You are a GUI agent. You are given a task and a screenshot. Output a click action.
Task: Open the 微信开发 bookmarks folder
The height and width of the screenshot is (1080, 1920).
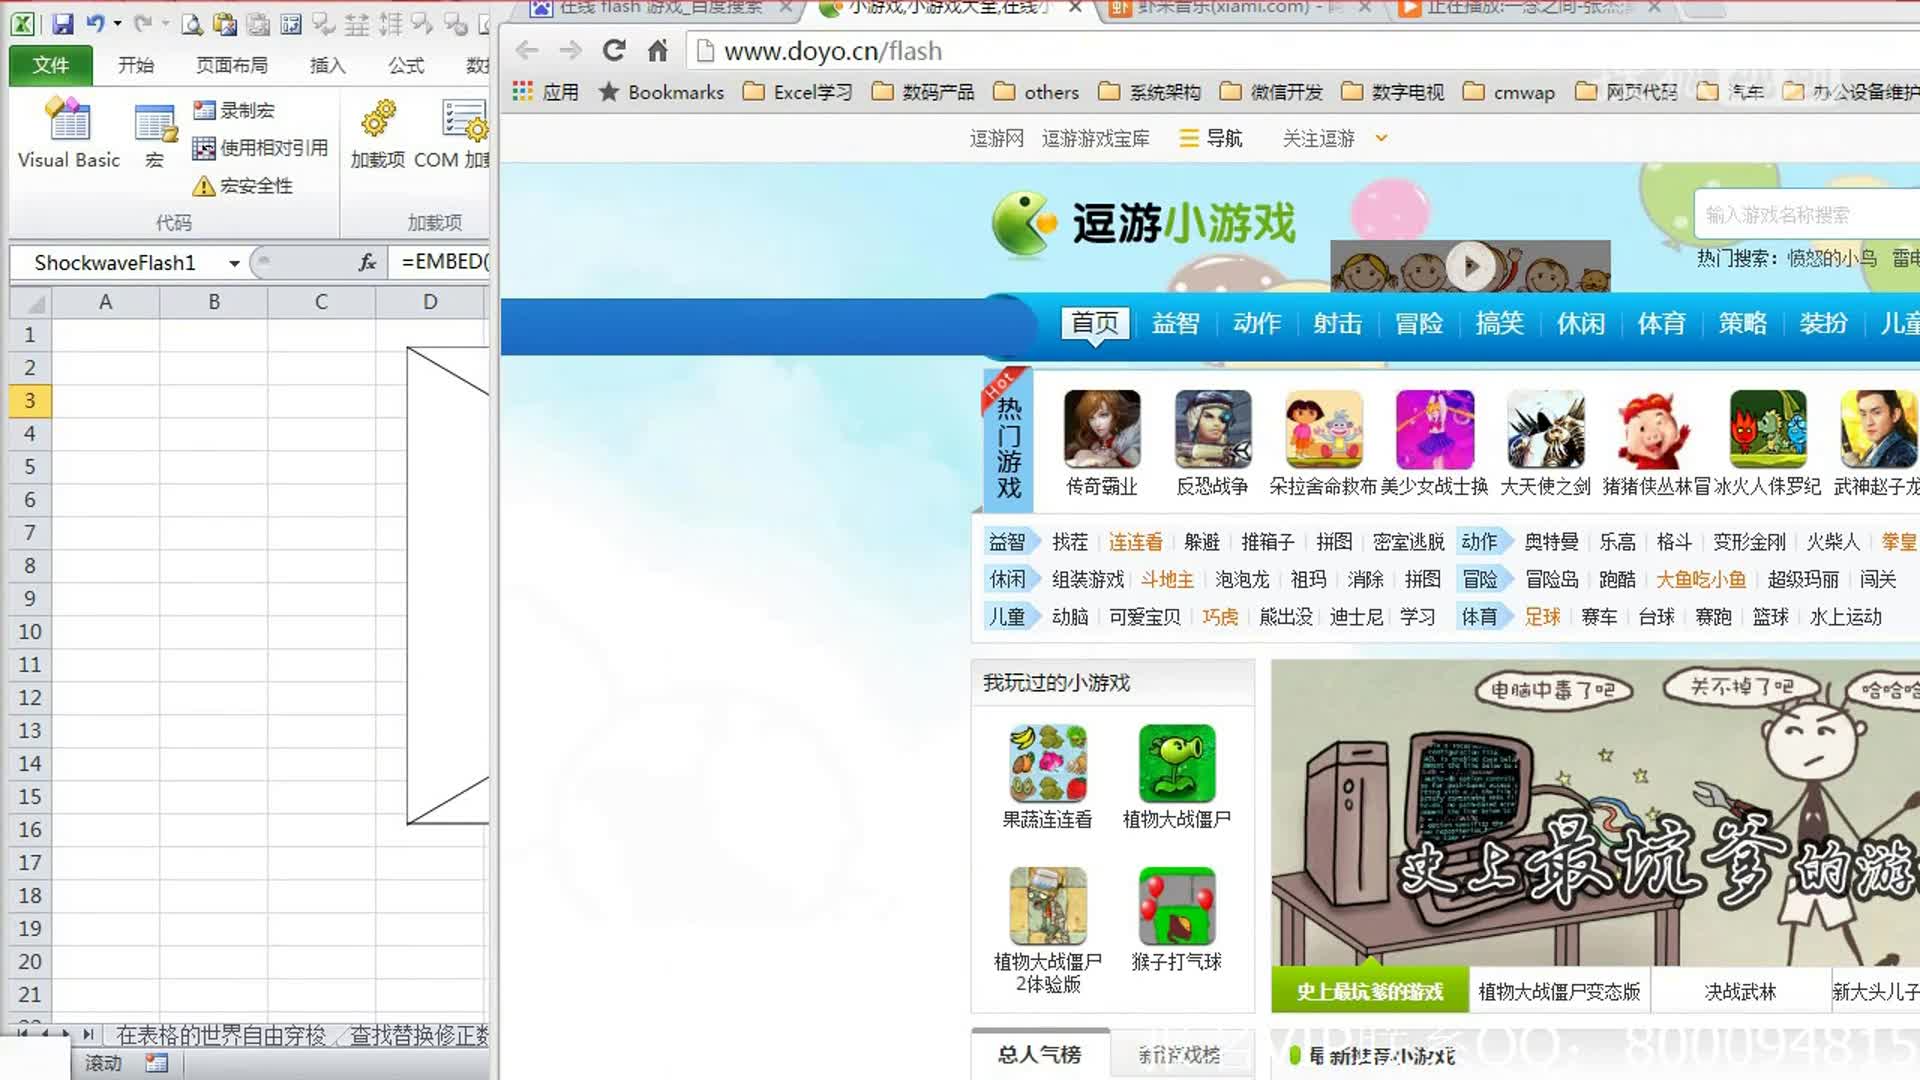tap(1271, 92)
